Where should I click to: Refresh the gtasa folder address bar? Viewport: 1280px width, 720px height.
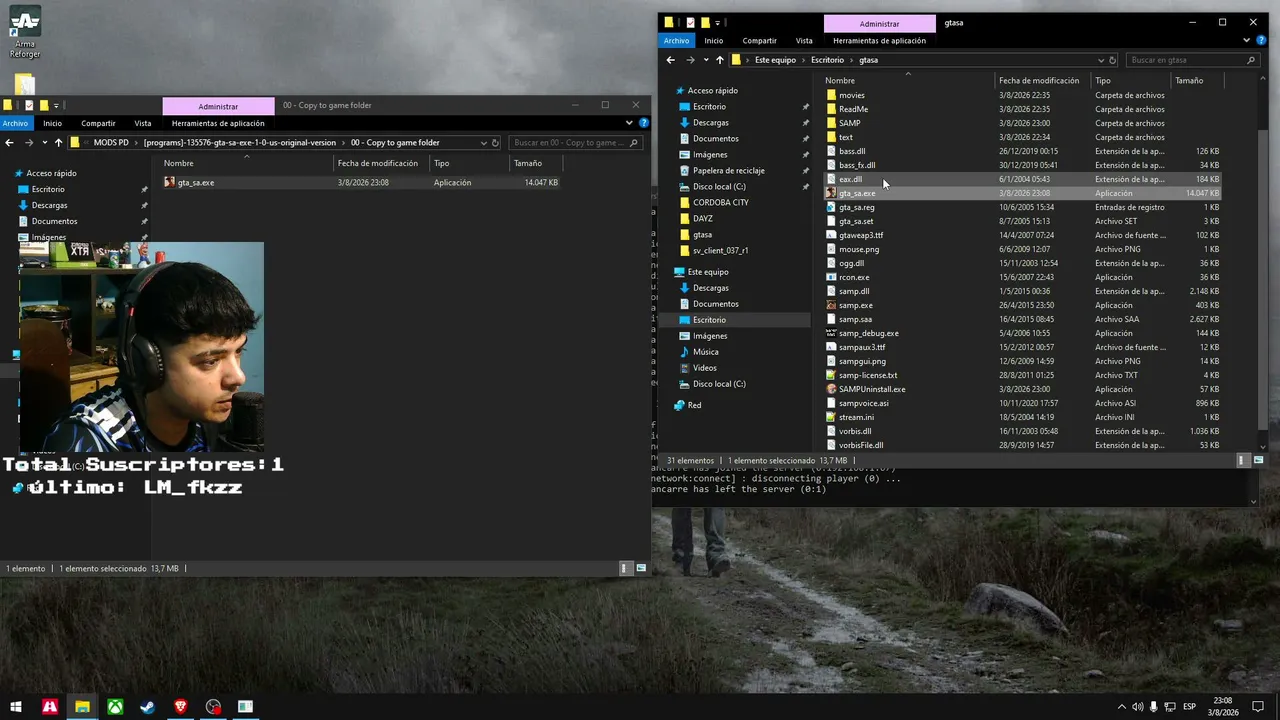1113,60
